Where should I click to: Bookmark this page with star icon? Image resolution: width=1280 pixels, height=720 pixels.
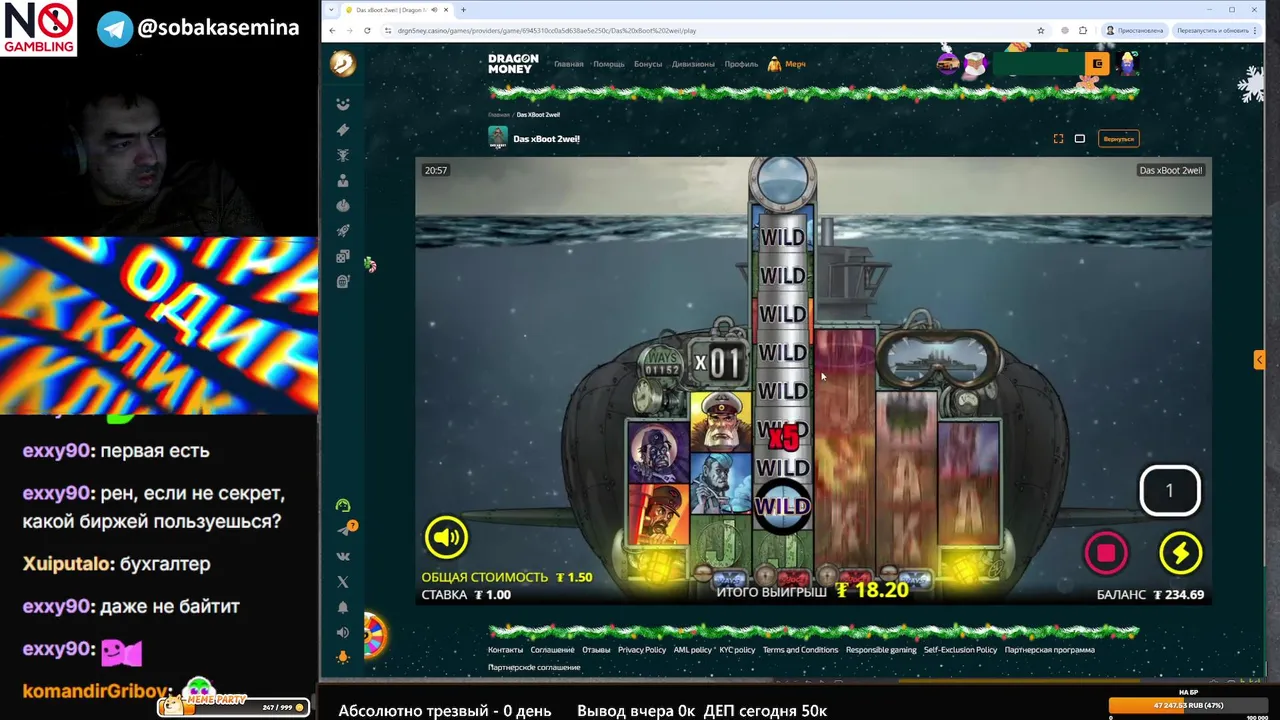point(1041,30)
